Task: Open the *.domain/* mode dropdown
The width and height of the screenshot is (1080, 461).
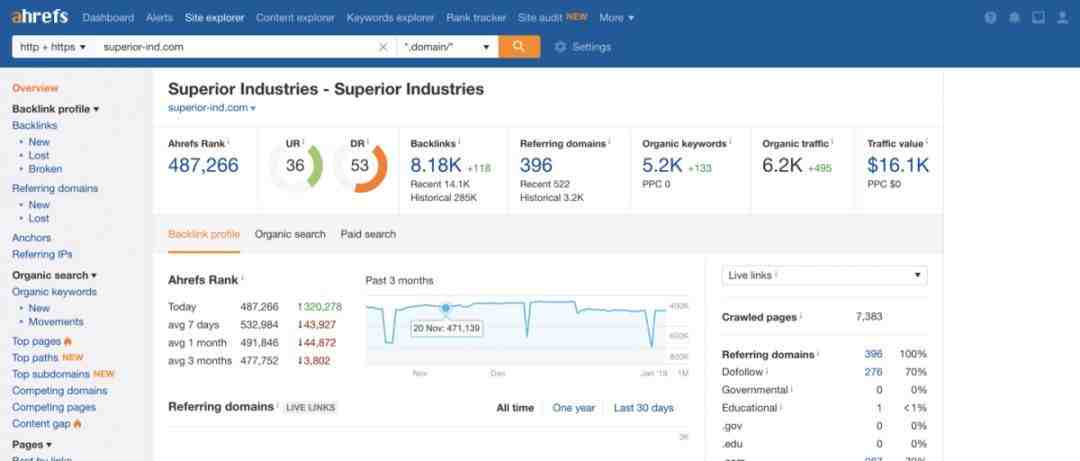Action: [x=448, y=47]
